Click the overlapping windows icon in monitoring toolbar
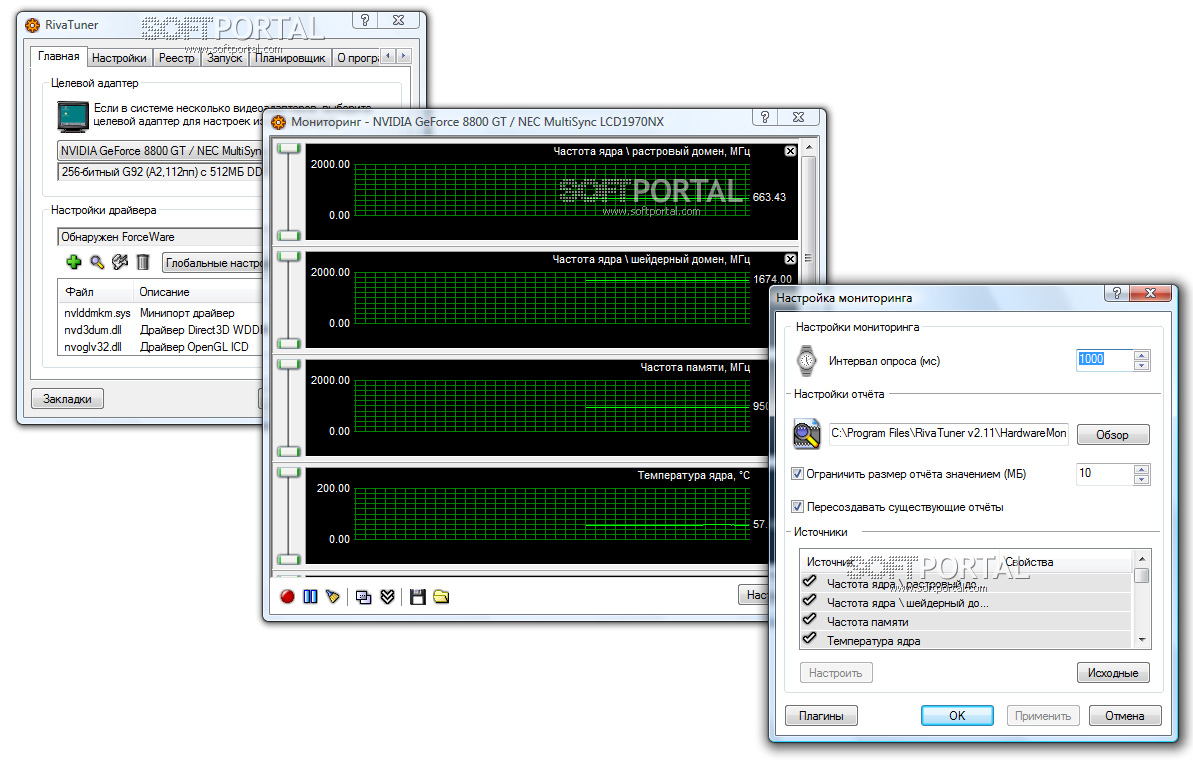Image resolution: width=1193 pixels, height=760 pixels. pyautogui.click(x=364, y=597)
